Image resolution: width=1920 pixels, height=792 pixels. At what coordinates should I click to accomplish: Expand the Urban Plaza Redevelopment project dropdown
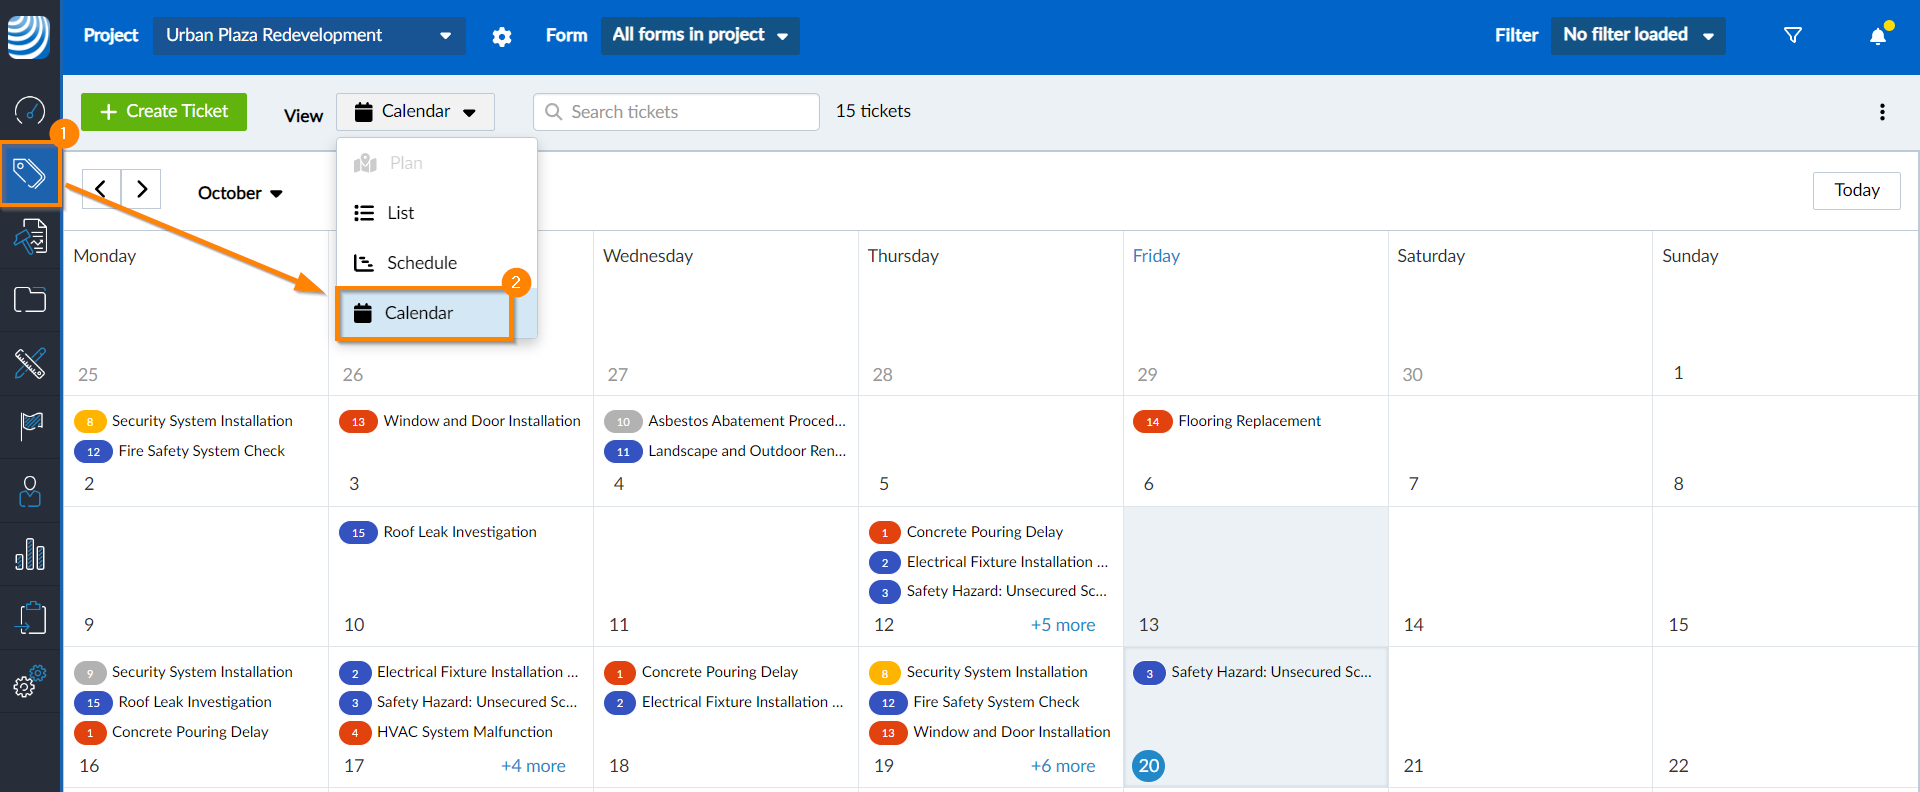[309, 36]
